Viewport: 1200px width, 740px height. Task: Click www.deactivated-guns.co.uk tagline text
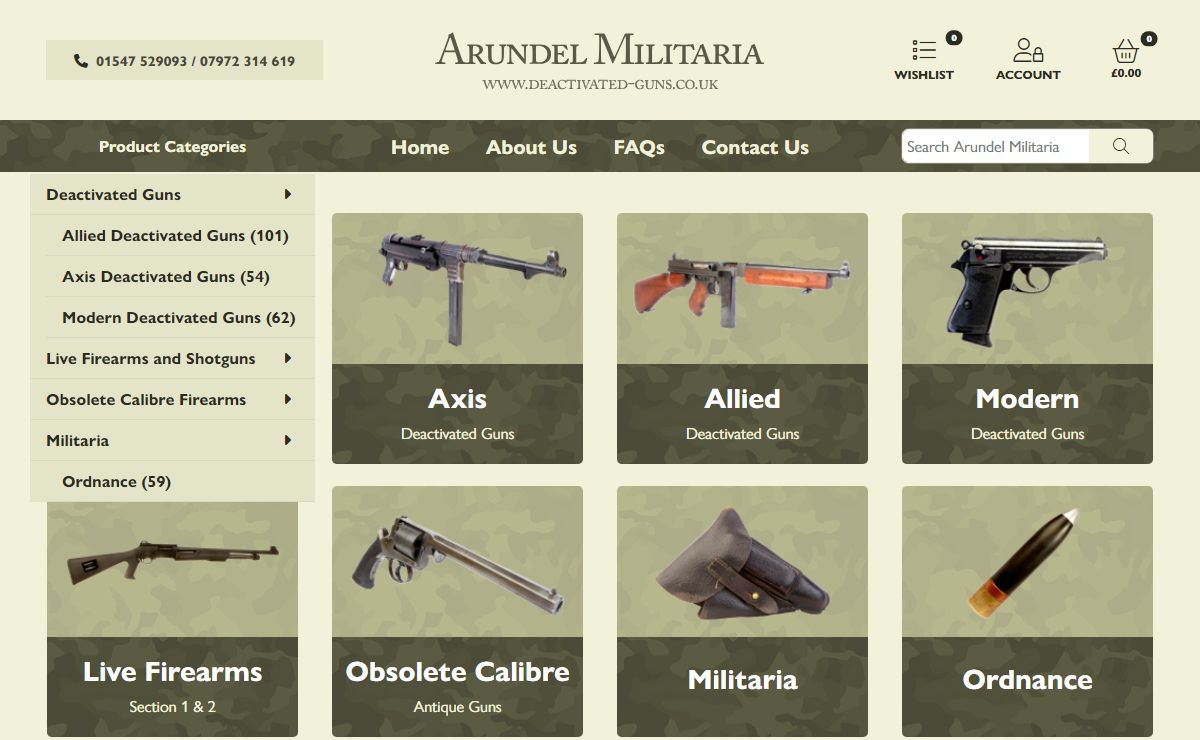coord(600,85)
